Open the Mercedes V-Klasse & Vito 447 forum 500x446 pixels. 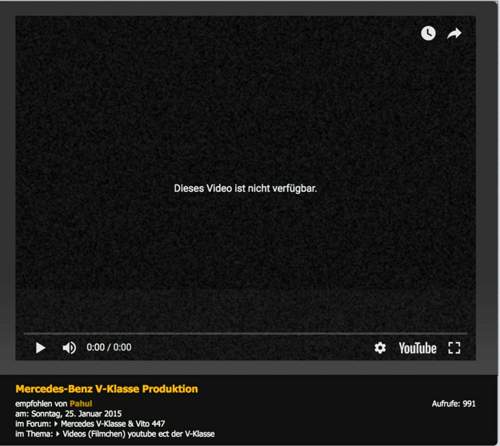[113, 424]
